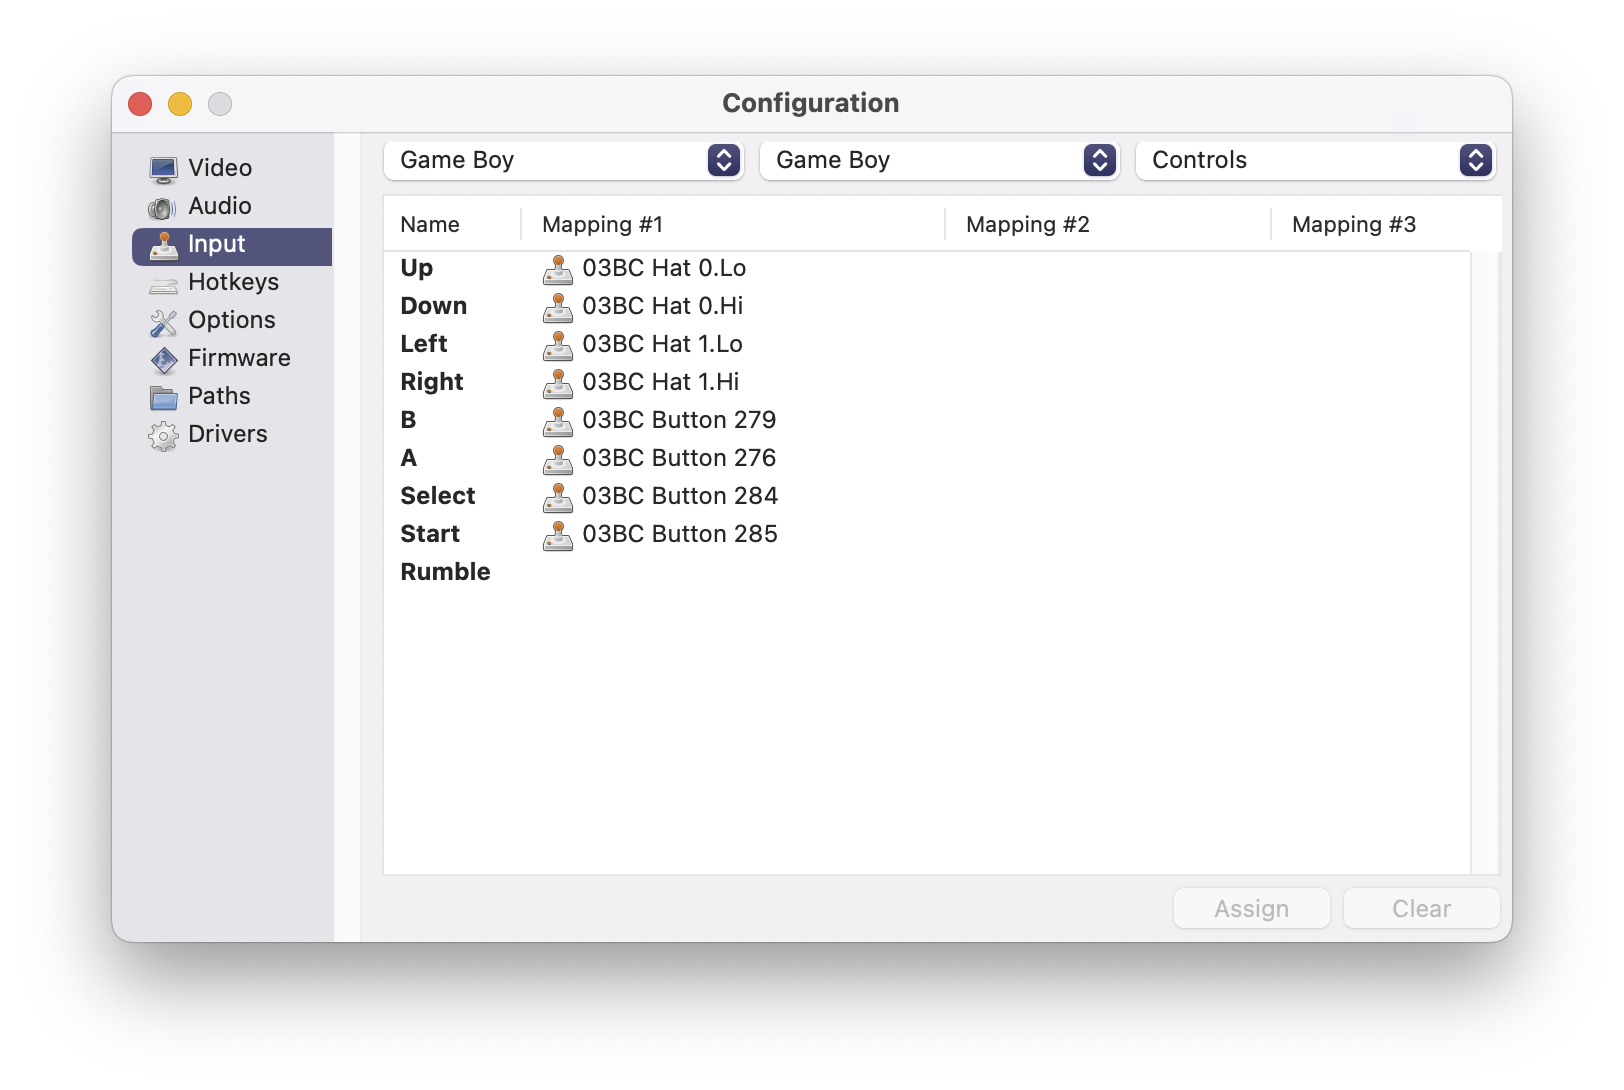Select the Rumble input row

(926, 572)
